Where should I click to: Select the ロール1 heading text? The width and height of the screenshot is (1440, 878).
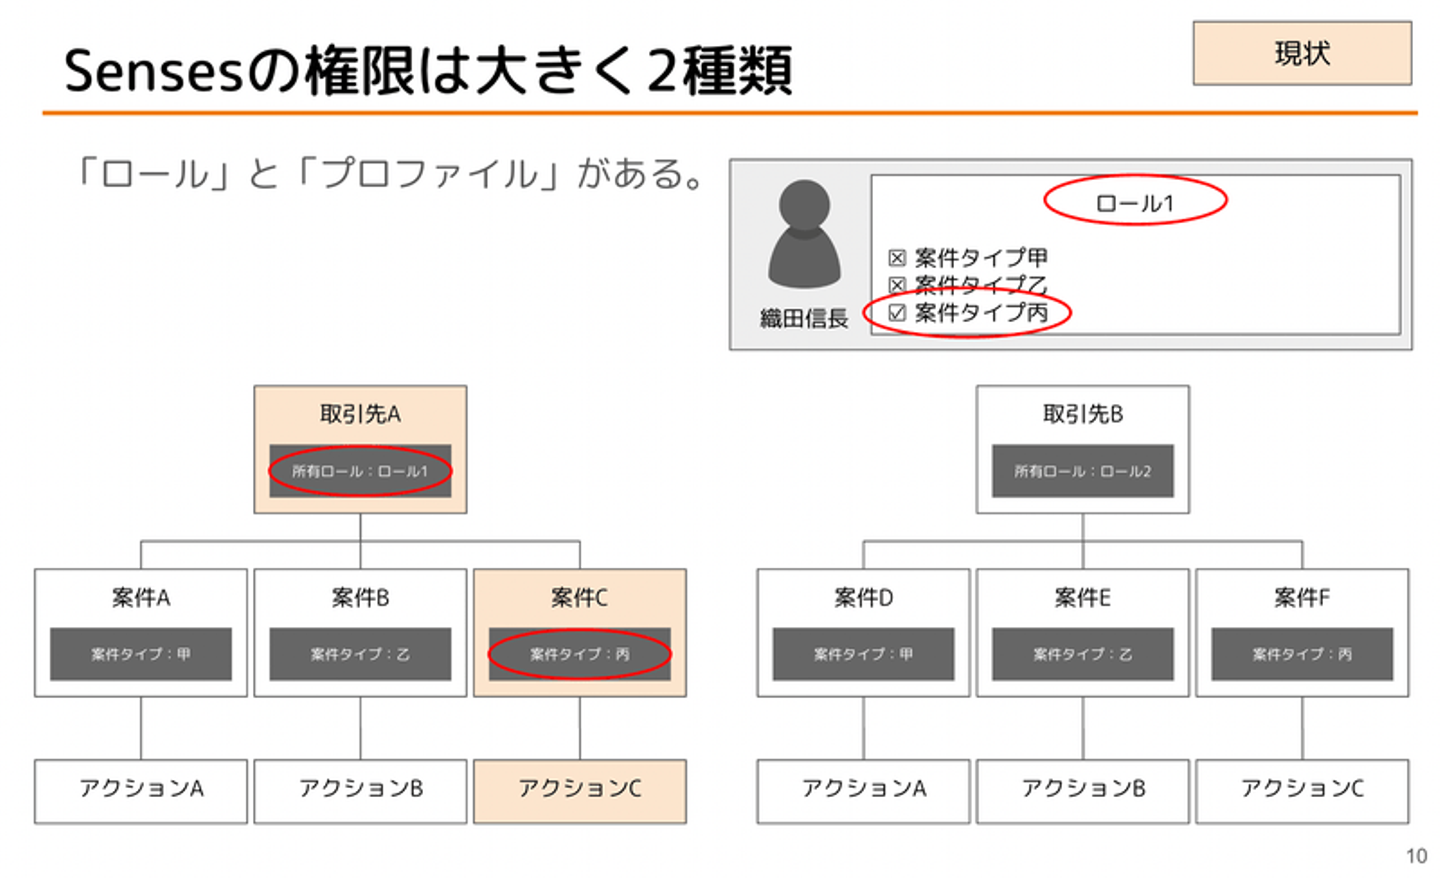click(1135, 204)
